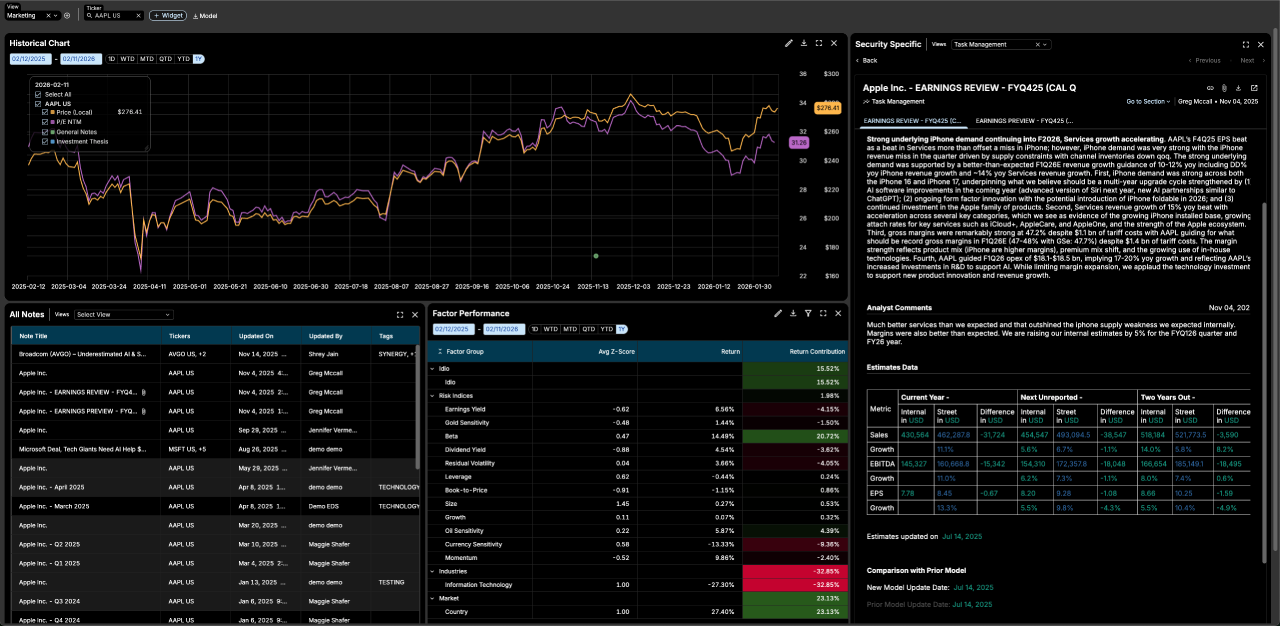1280x626 pixels.
Task: Collapse the Idio factor group
Action: coord(433,369)
